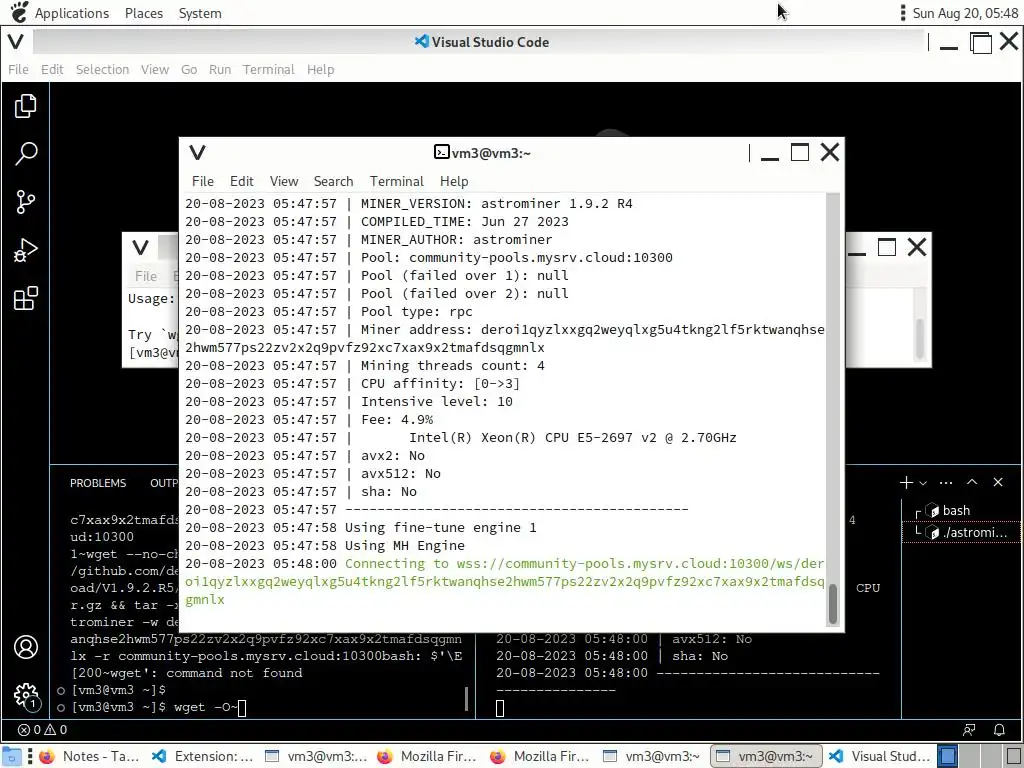Open window menu of VS Code title bar
1024x768 pixels.
[16, 42]
